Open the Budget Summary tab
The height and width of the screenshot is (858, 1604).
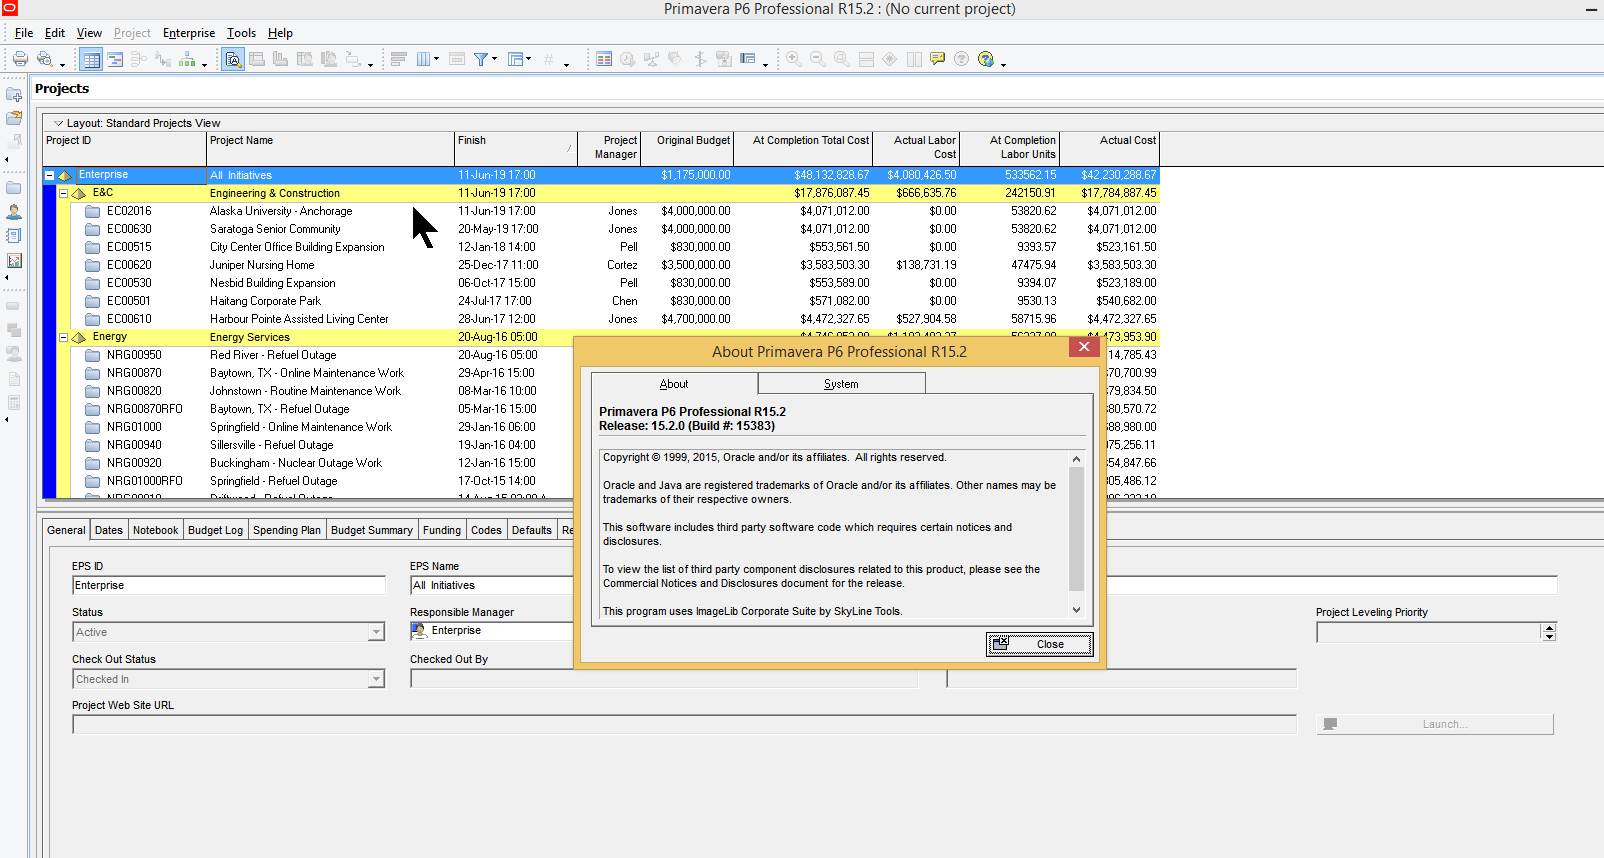tap(371, 530)
